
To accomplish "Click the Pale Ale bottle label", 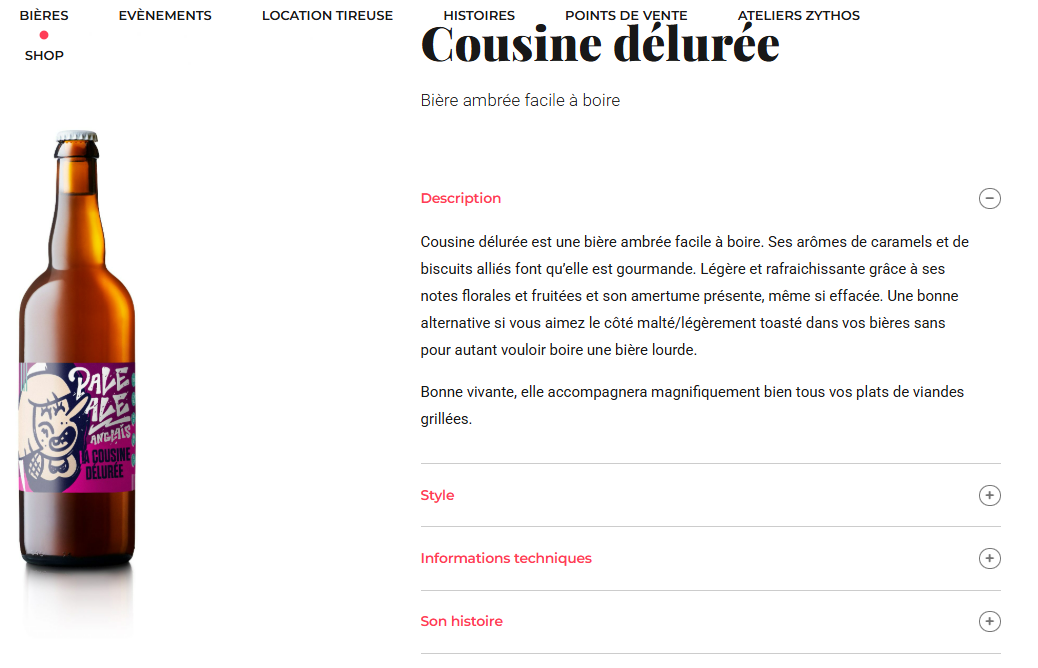I will (77, 428).
